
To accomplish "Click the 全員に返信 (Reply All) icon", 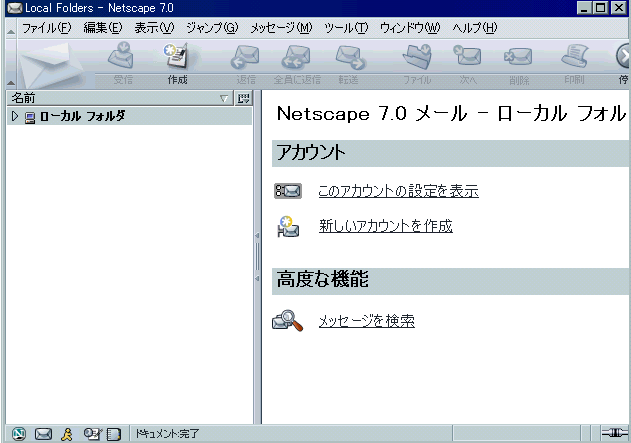I will pos(296,56).
